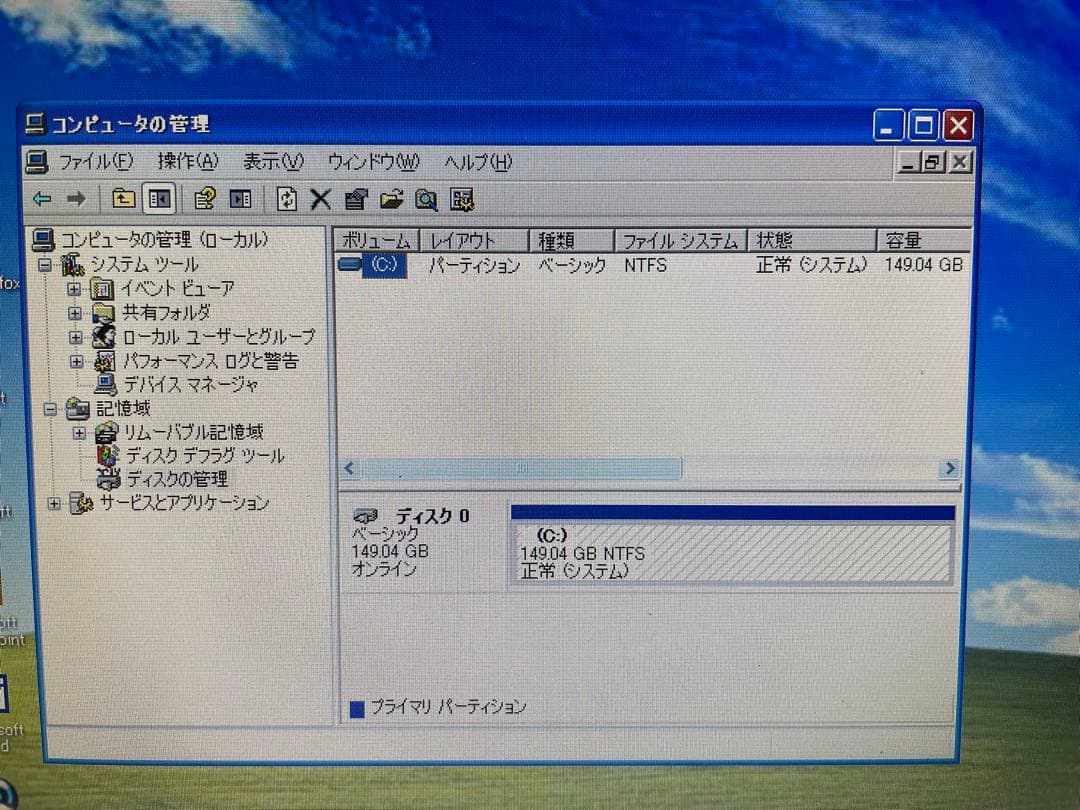This screenshot has width=1080, height=810.
Task: Select the delete (X) toolbar icon
Action: tap(320, 199)
